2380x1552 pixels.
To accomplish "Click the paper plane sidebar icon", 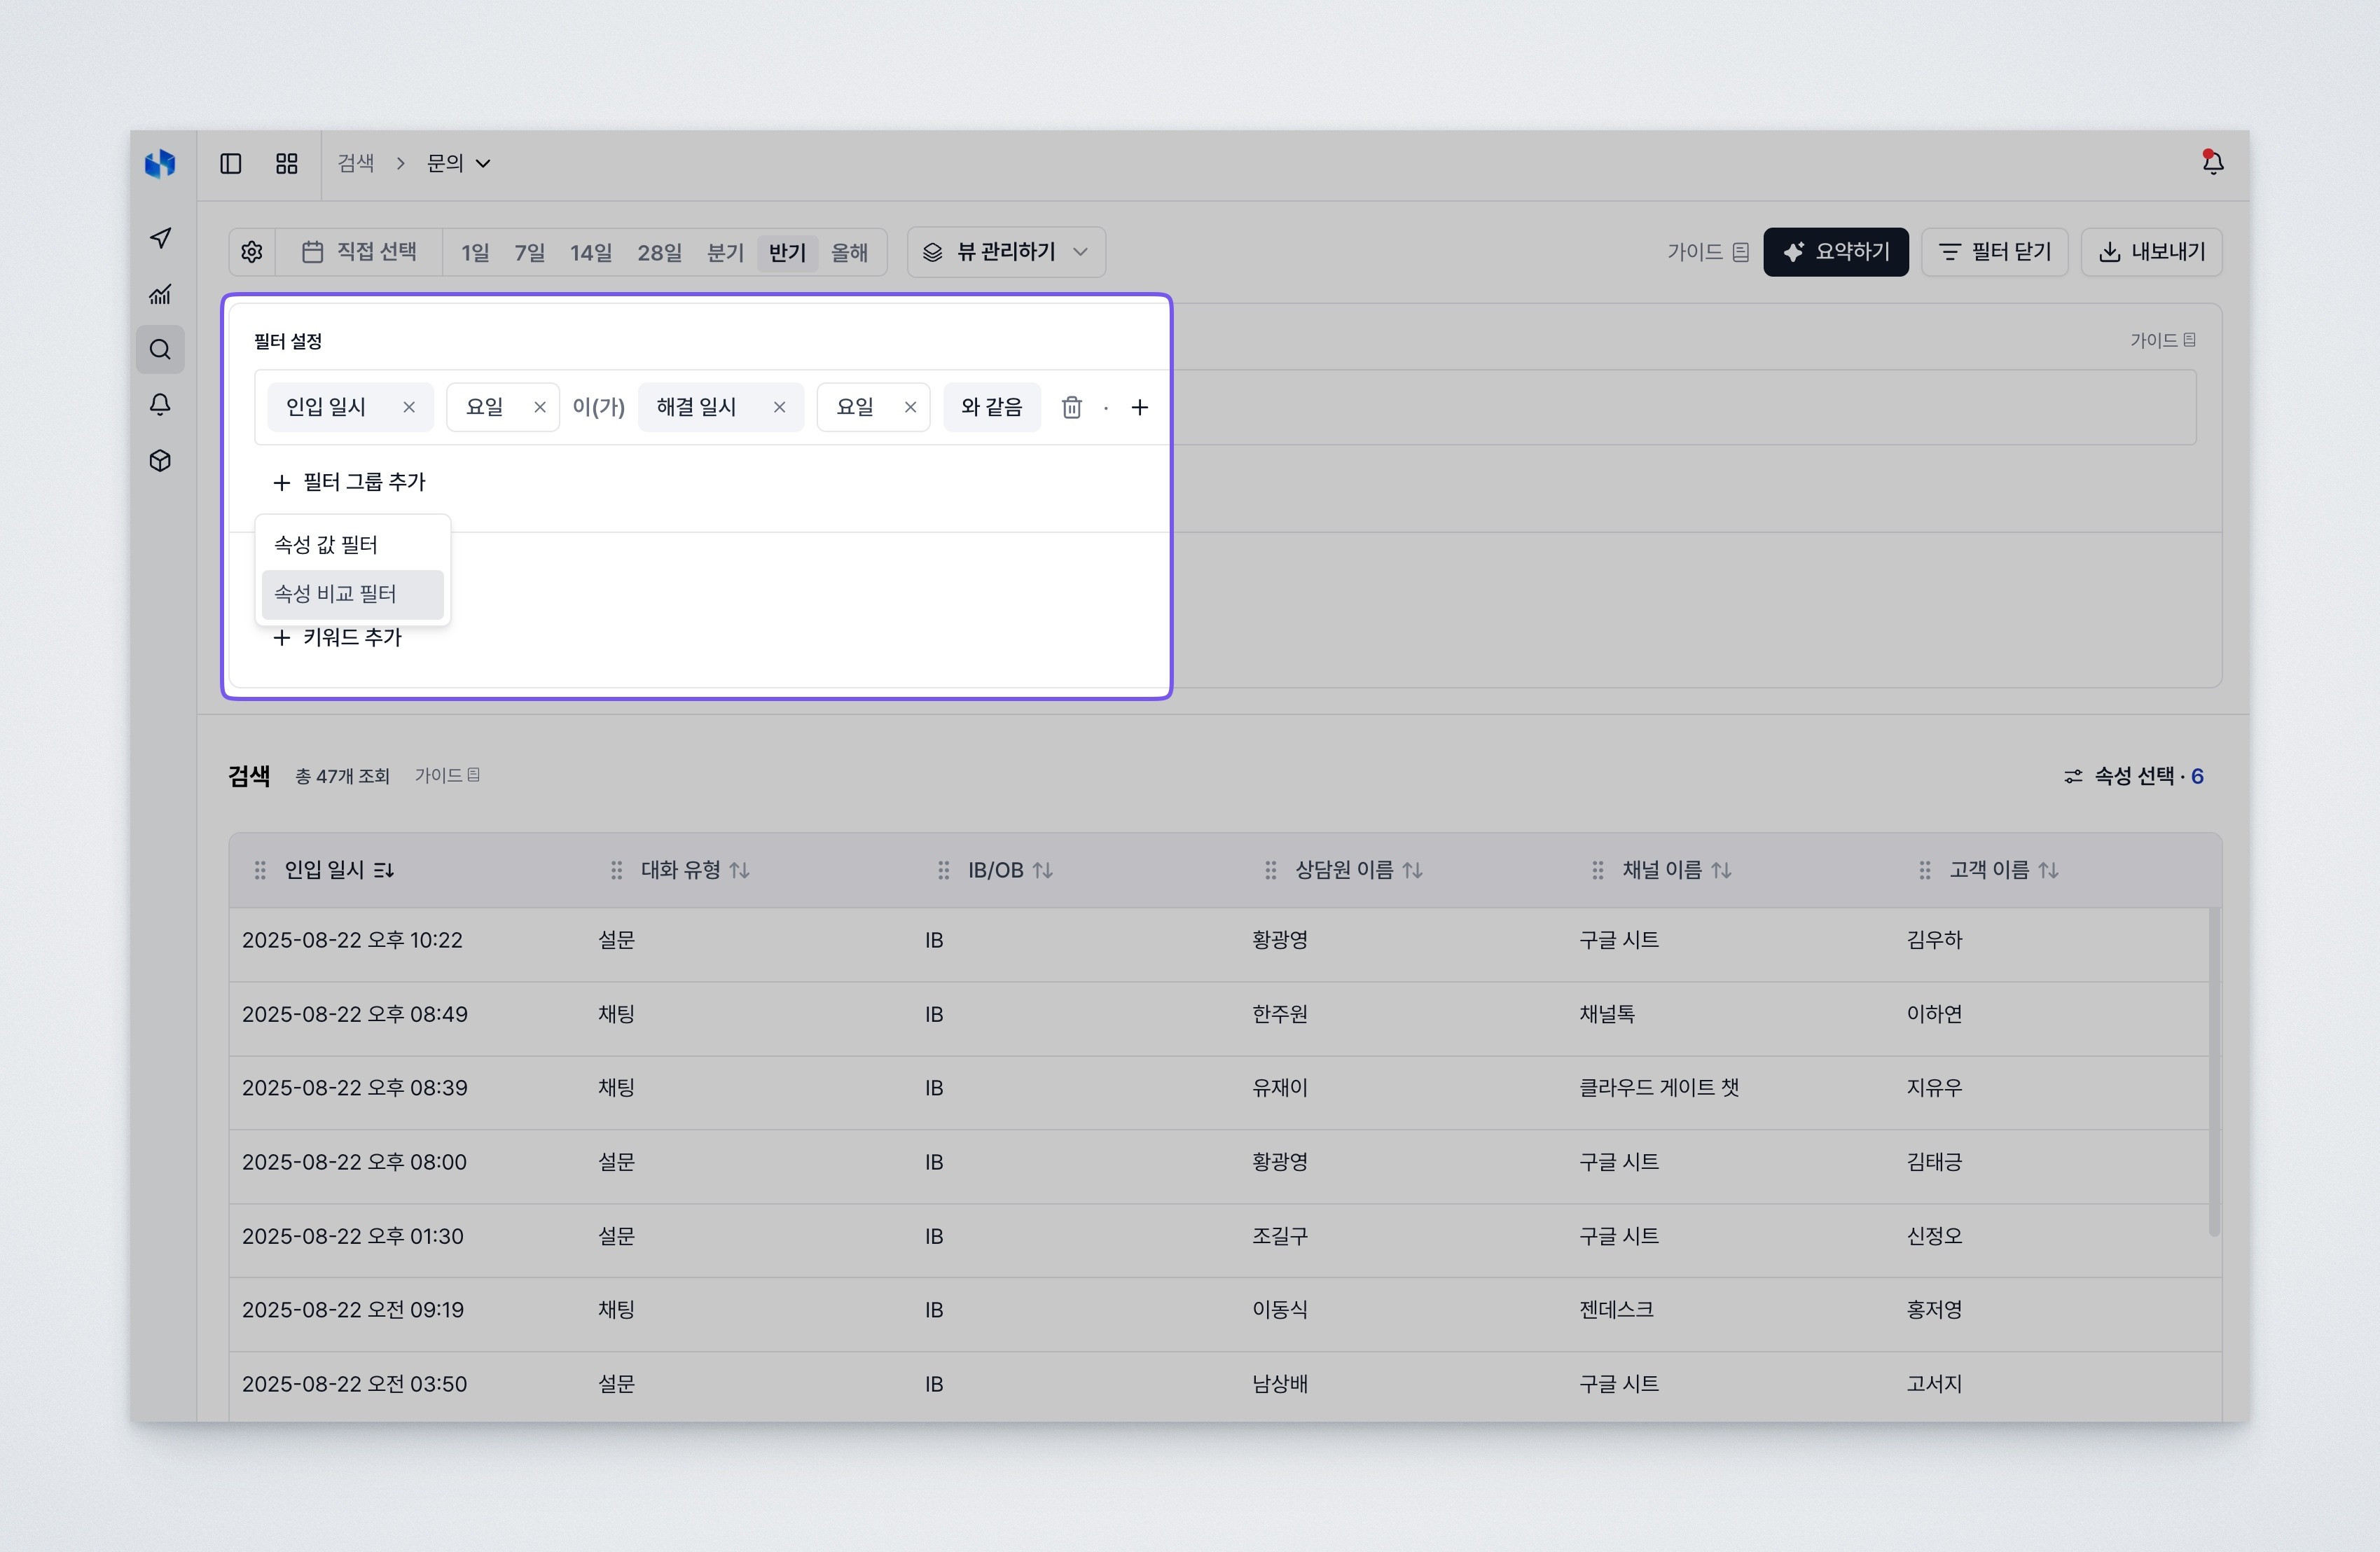I will tap(160, 237).
